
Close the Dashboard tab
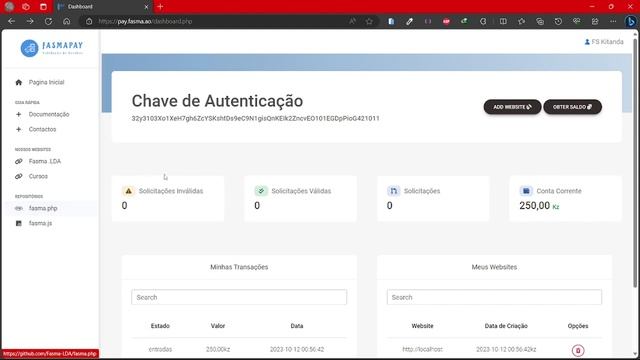point(147,7)
